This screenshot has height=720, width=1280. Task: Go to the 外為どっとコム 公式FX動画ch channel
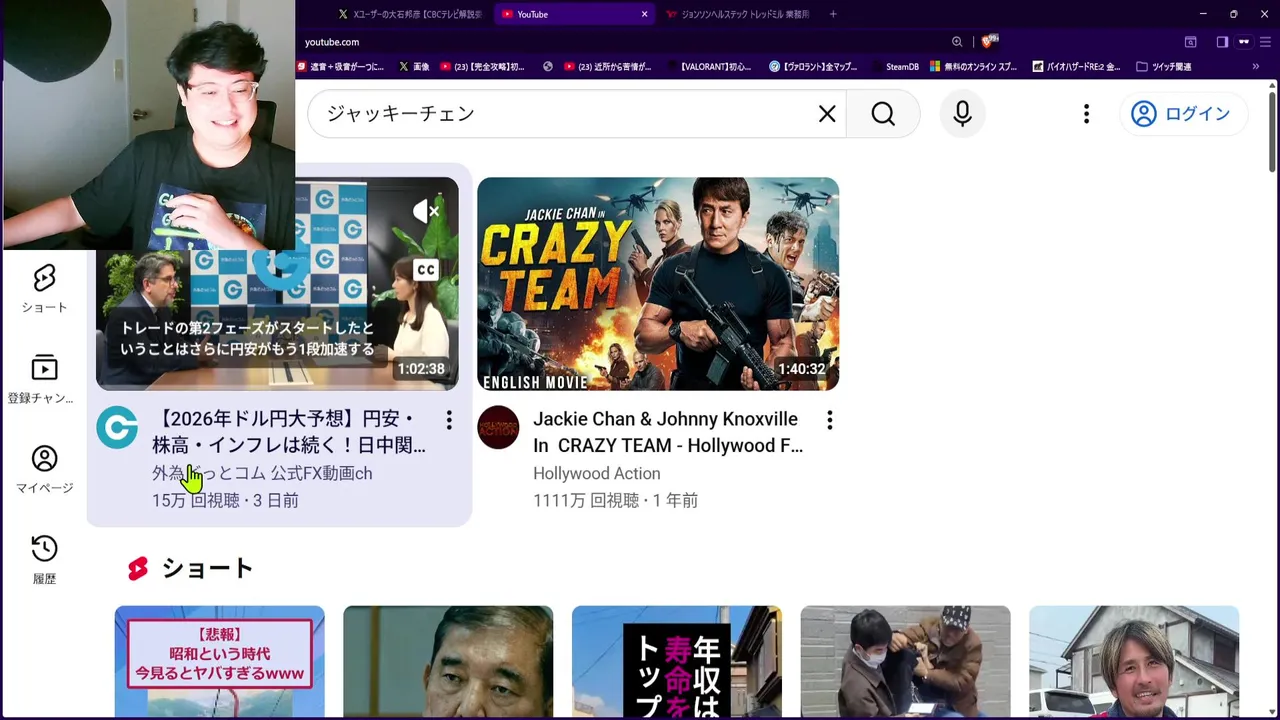pyautogui.click(x=262, y=474)
